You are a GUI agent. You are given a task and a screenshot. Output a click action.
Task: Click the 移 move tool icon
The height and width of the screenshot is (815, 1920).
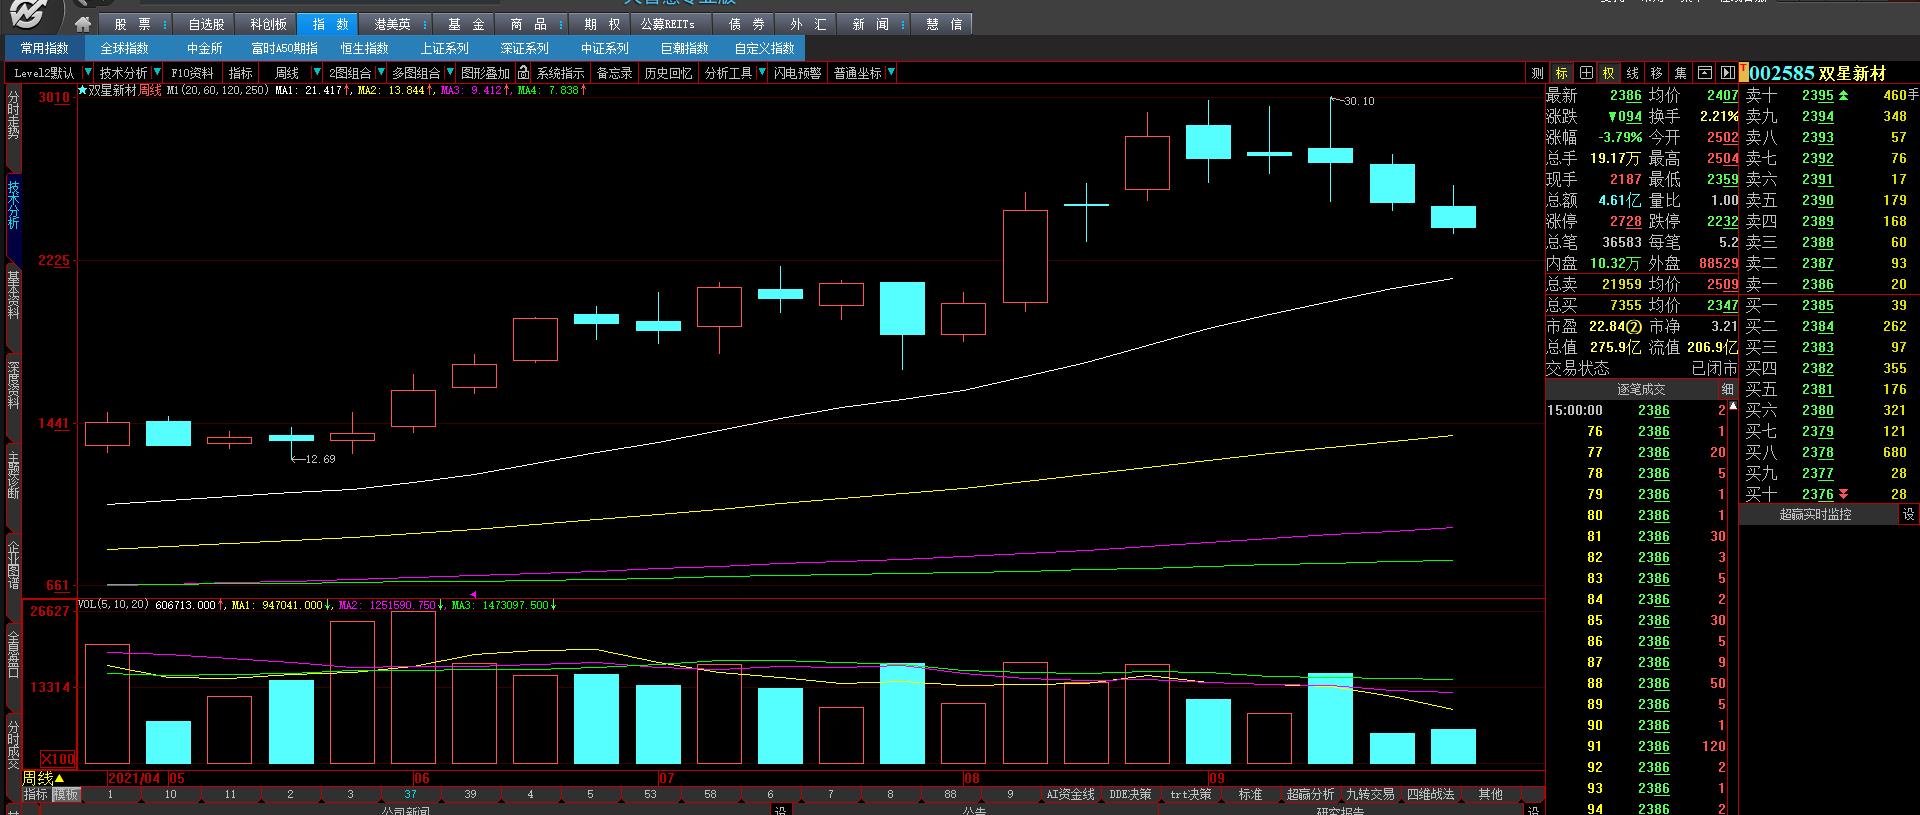tap(1656, 73)
